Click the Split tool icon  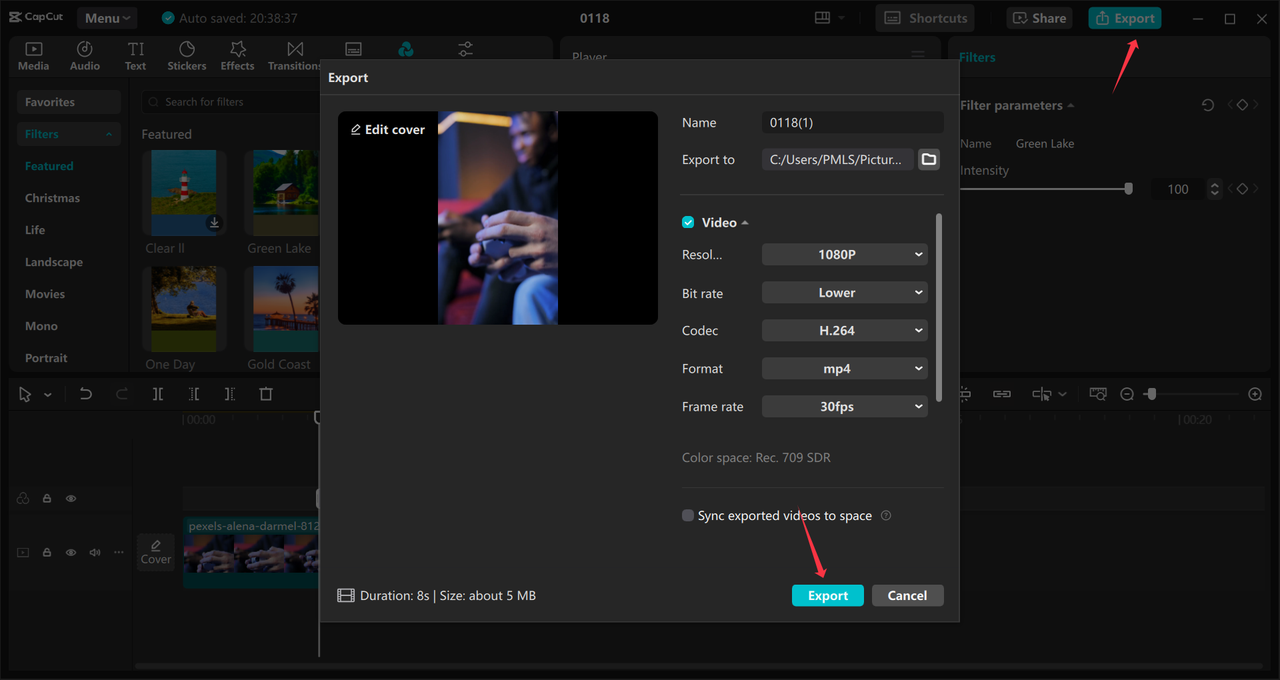[x=158, y=394]
